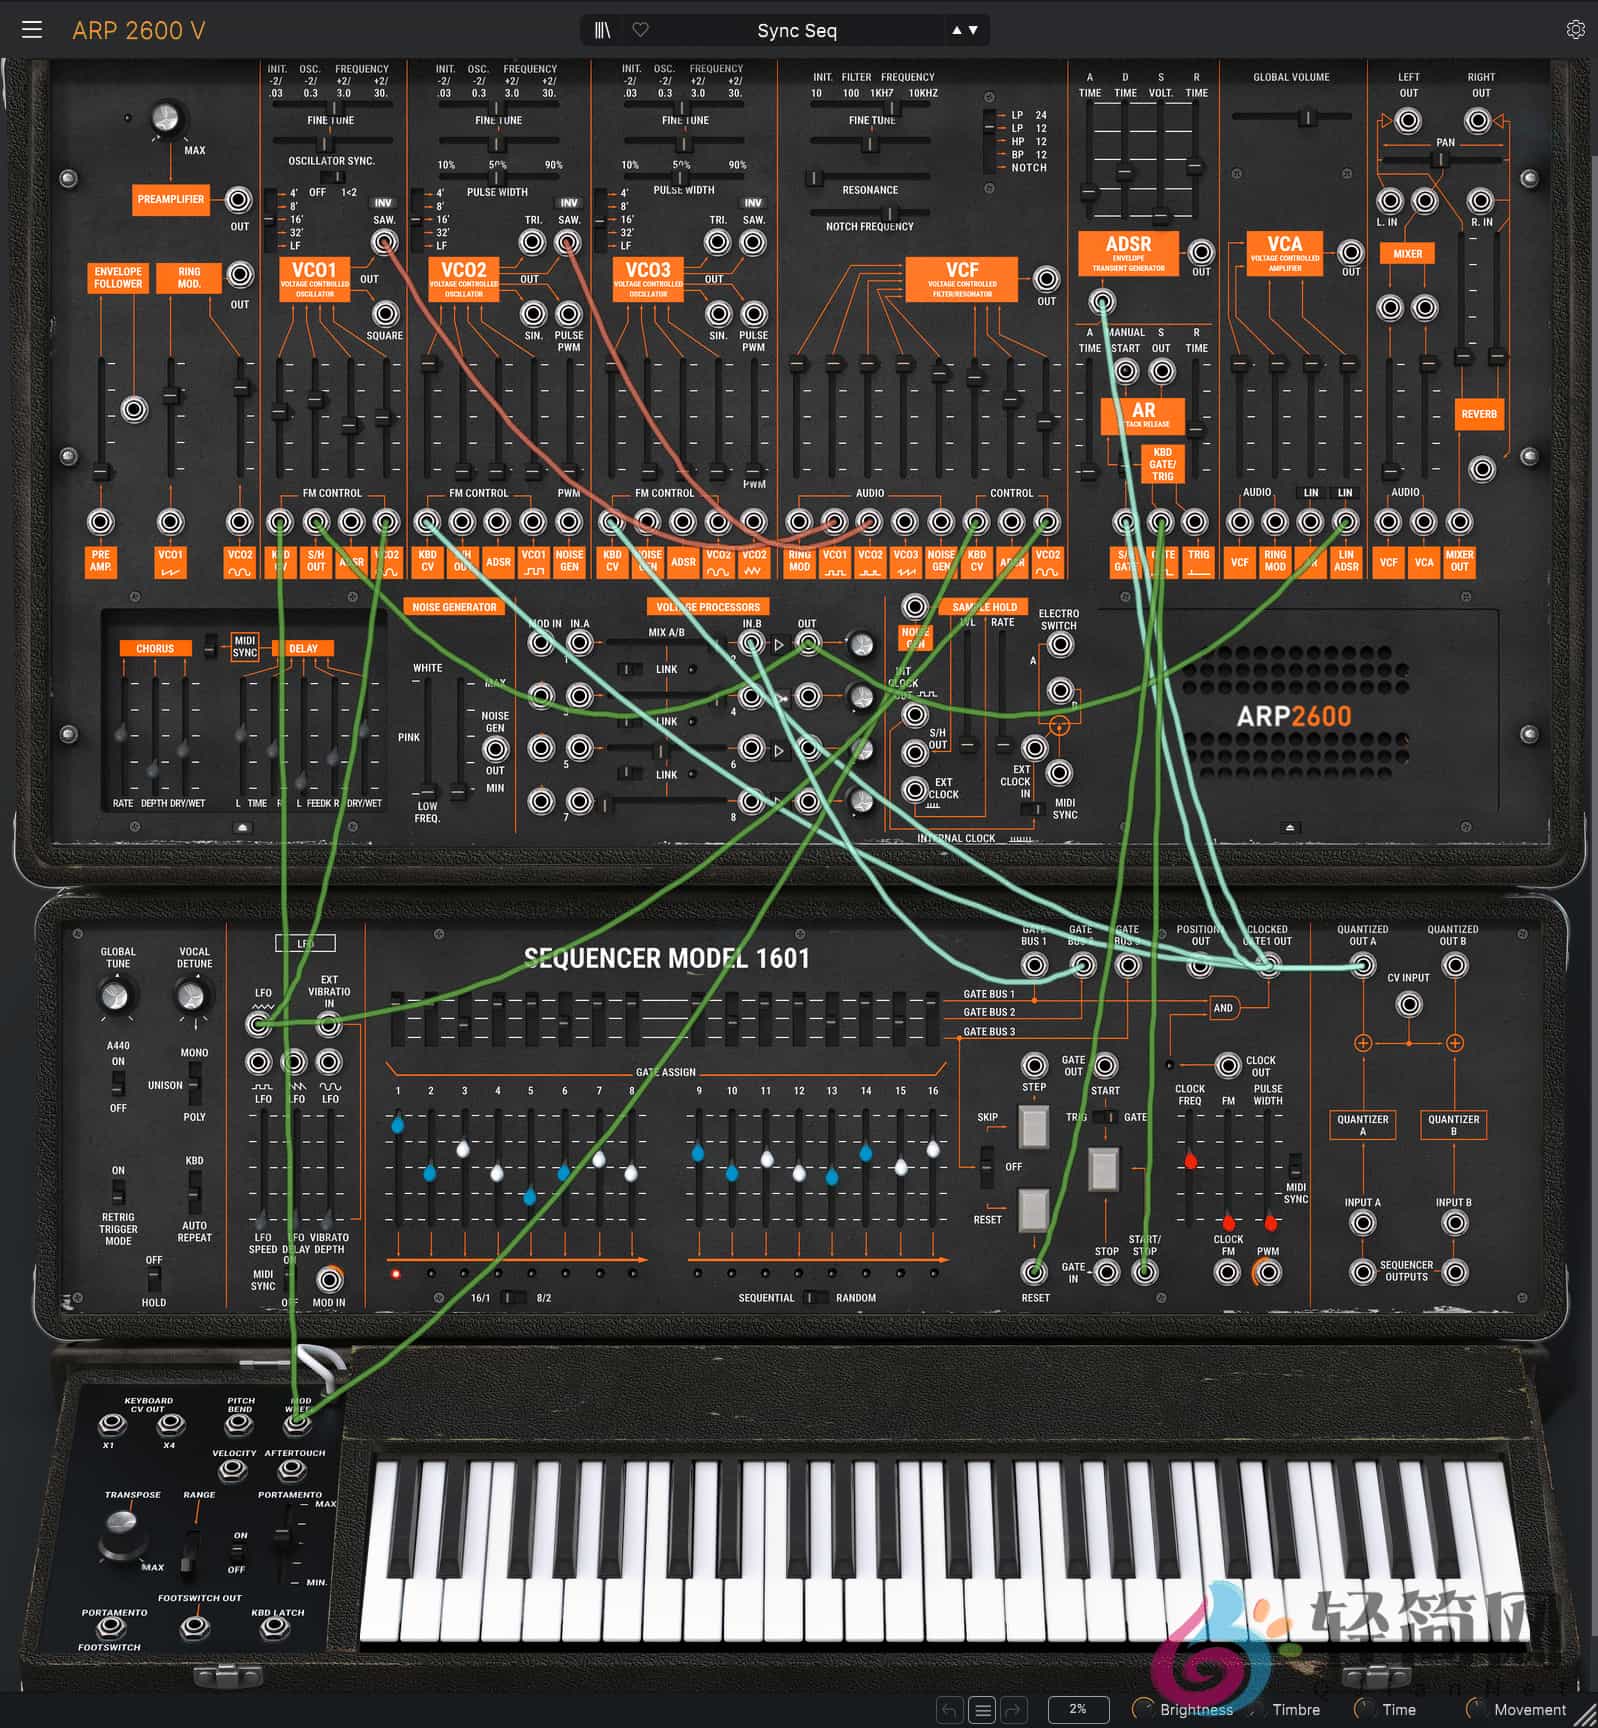Favorite the preset with the heart icon
Screen dimensions: 1598x1728
[x=641, y=30]
